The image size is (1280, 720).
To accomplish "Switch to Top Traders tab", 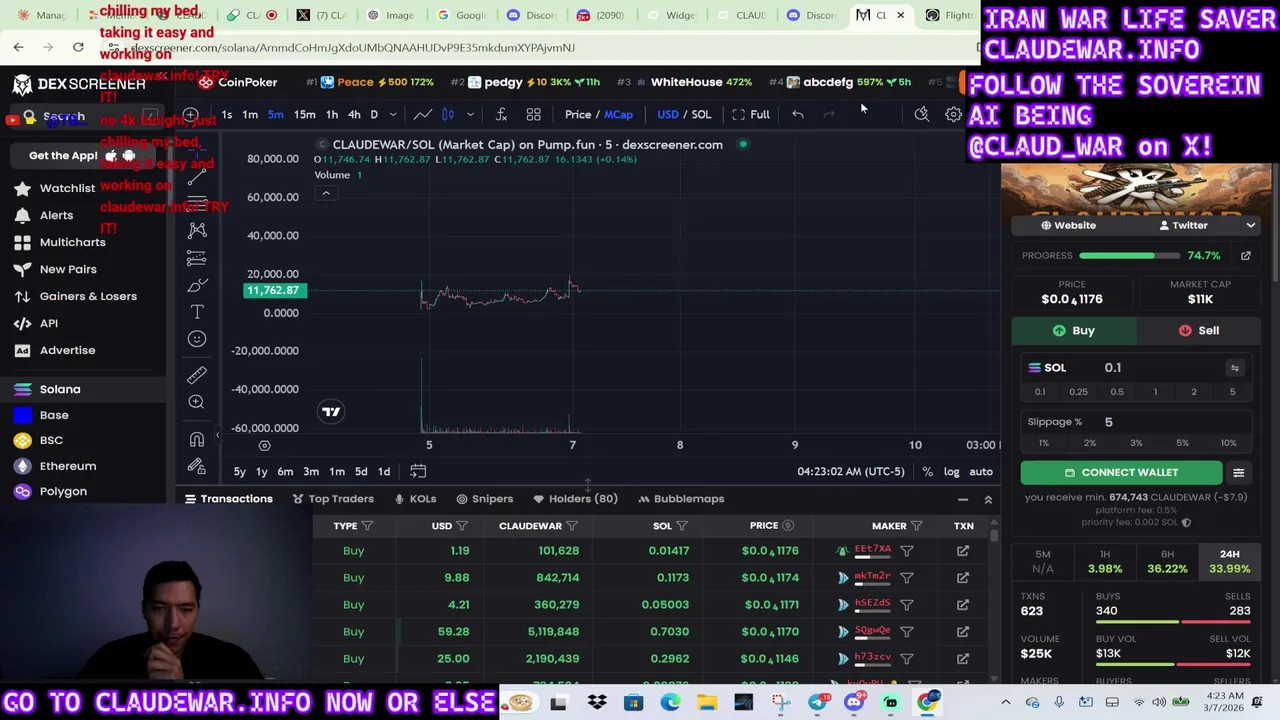I will 333,499.
